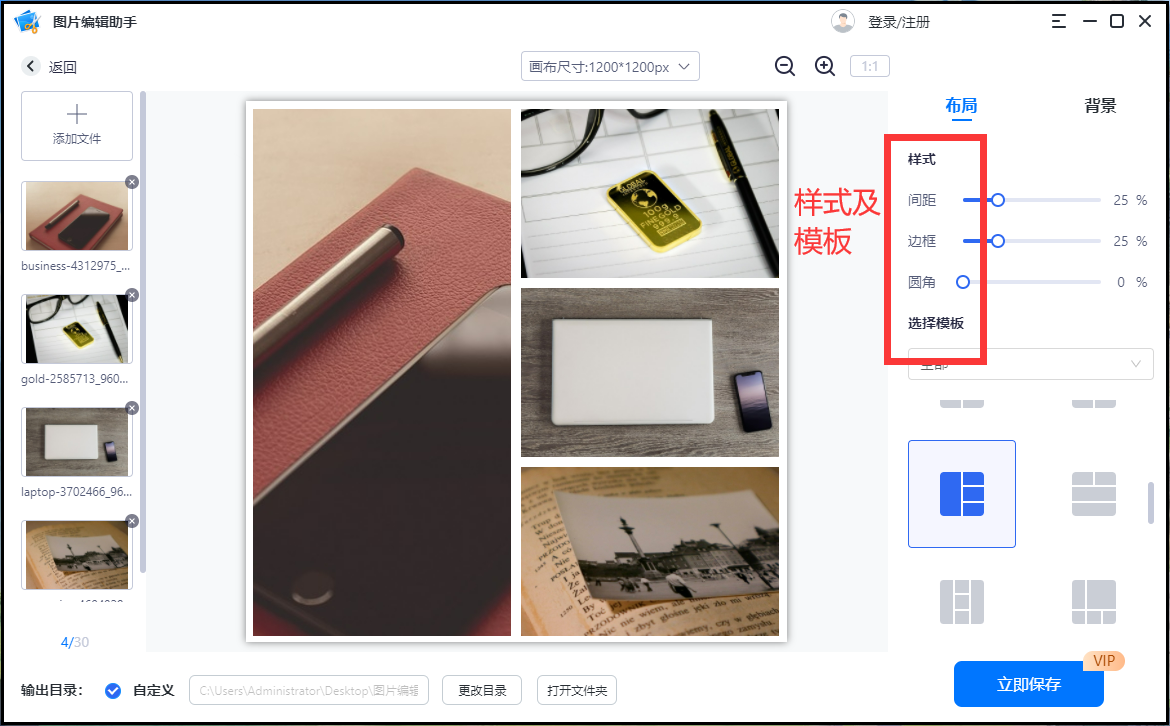This screenshot has width=1170, height=726.
Task: Click the user avatar icon
Action: coord(842,22)
